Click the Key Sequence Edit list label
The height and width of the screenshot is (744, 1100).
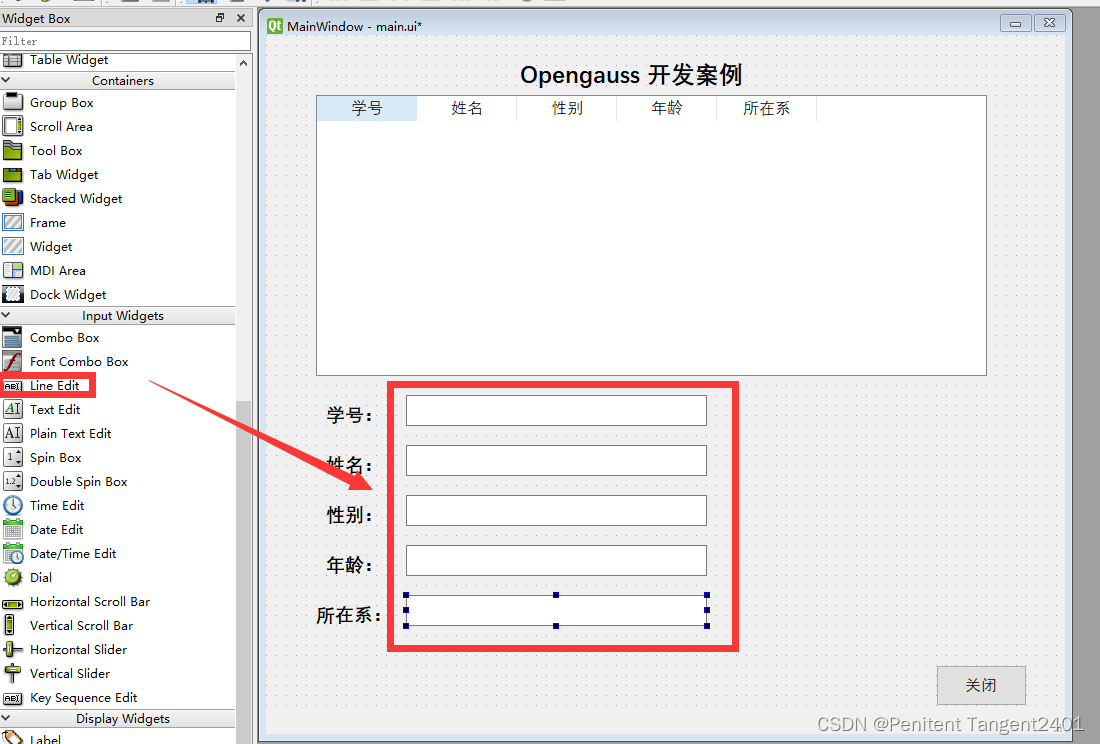83,698
